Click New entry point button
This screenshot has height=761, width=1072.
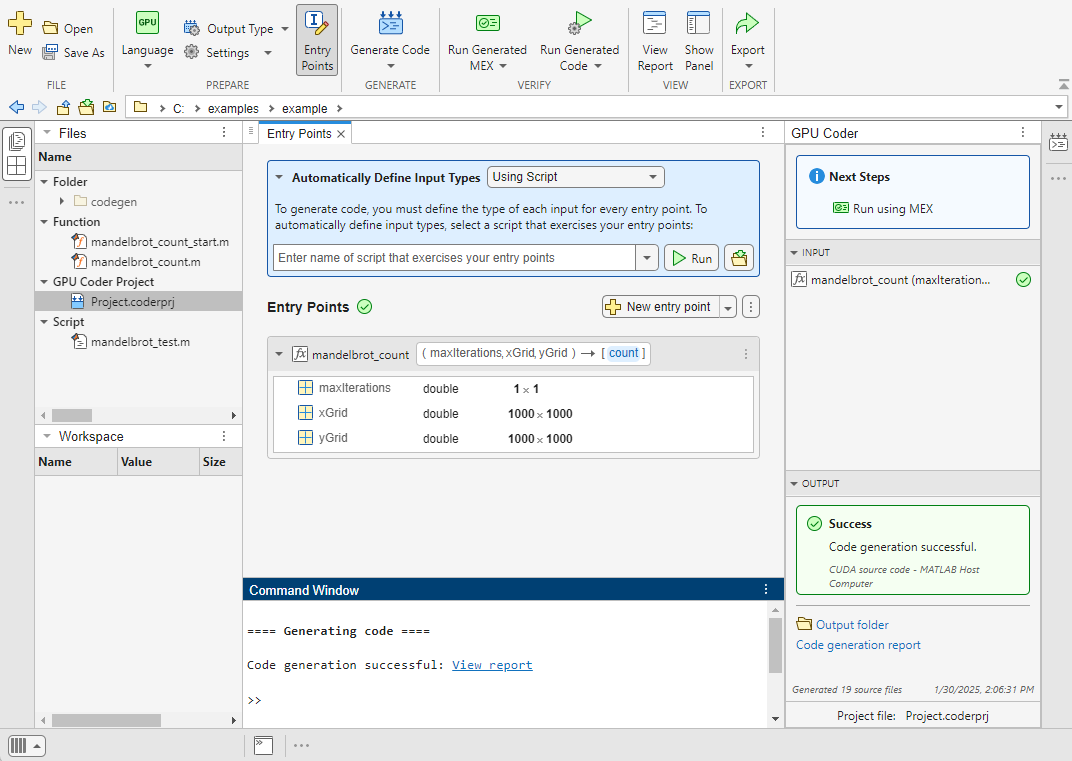[660, 307]
